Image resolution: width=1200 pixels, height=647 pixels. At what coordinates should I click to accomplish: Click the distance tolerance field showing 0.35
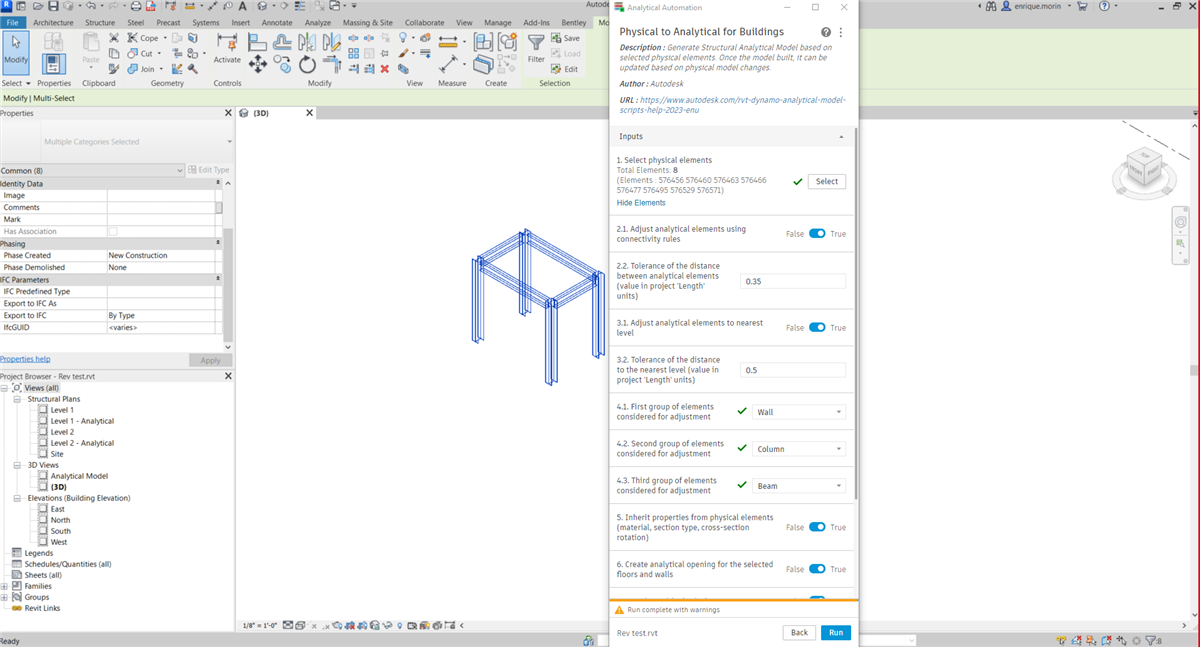(793, 282)
